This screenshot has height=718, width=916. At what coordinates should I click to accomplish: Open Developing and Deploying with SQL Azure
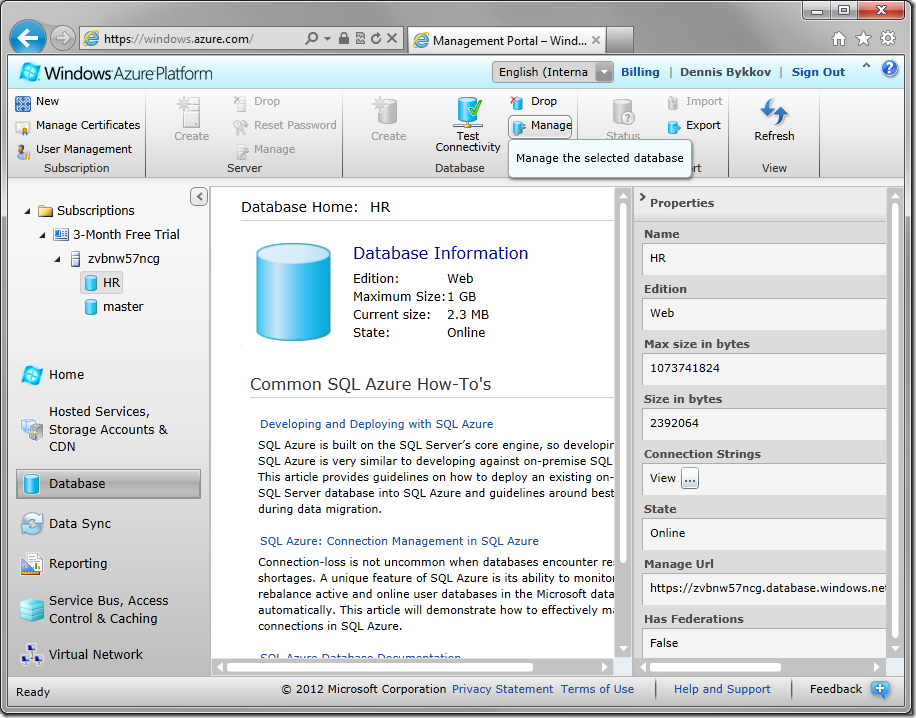pyautogui.click(x=376, y=424)
